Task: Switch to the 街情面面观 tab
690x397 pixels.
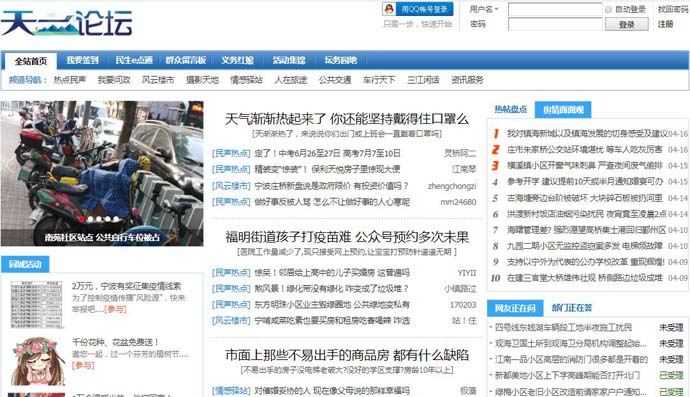Action: [x=563, y=110]
